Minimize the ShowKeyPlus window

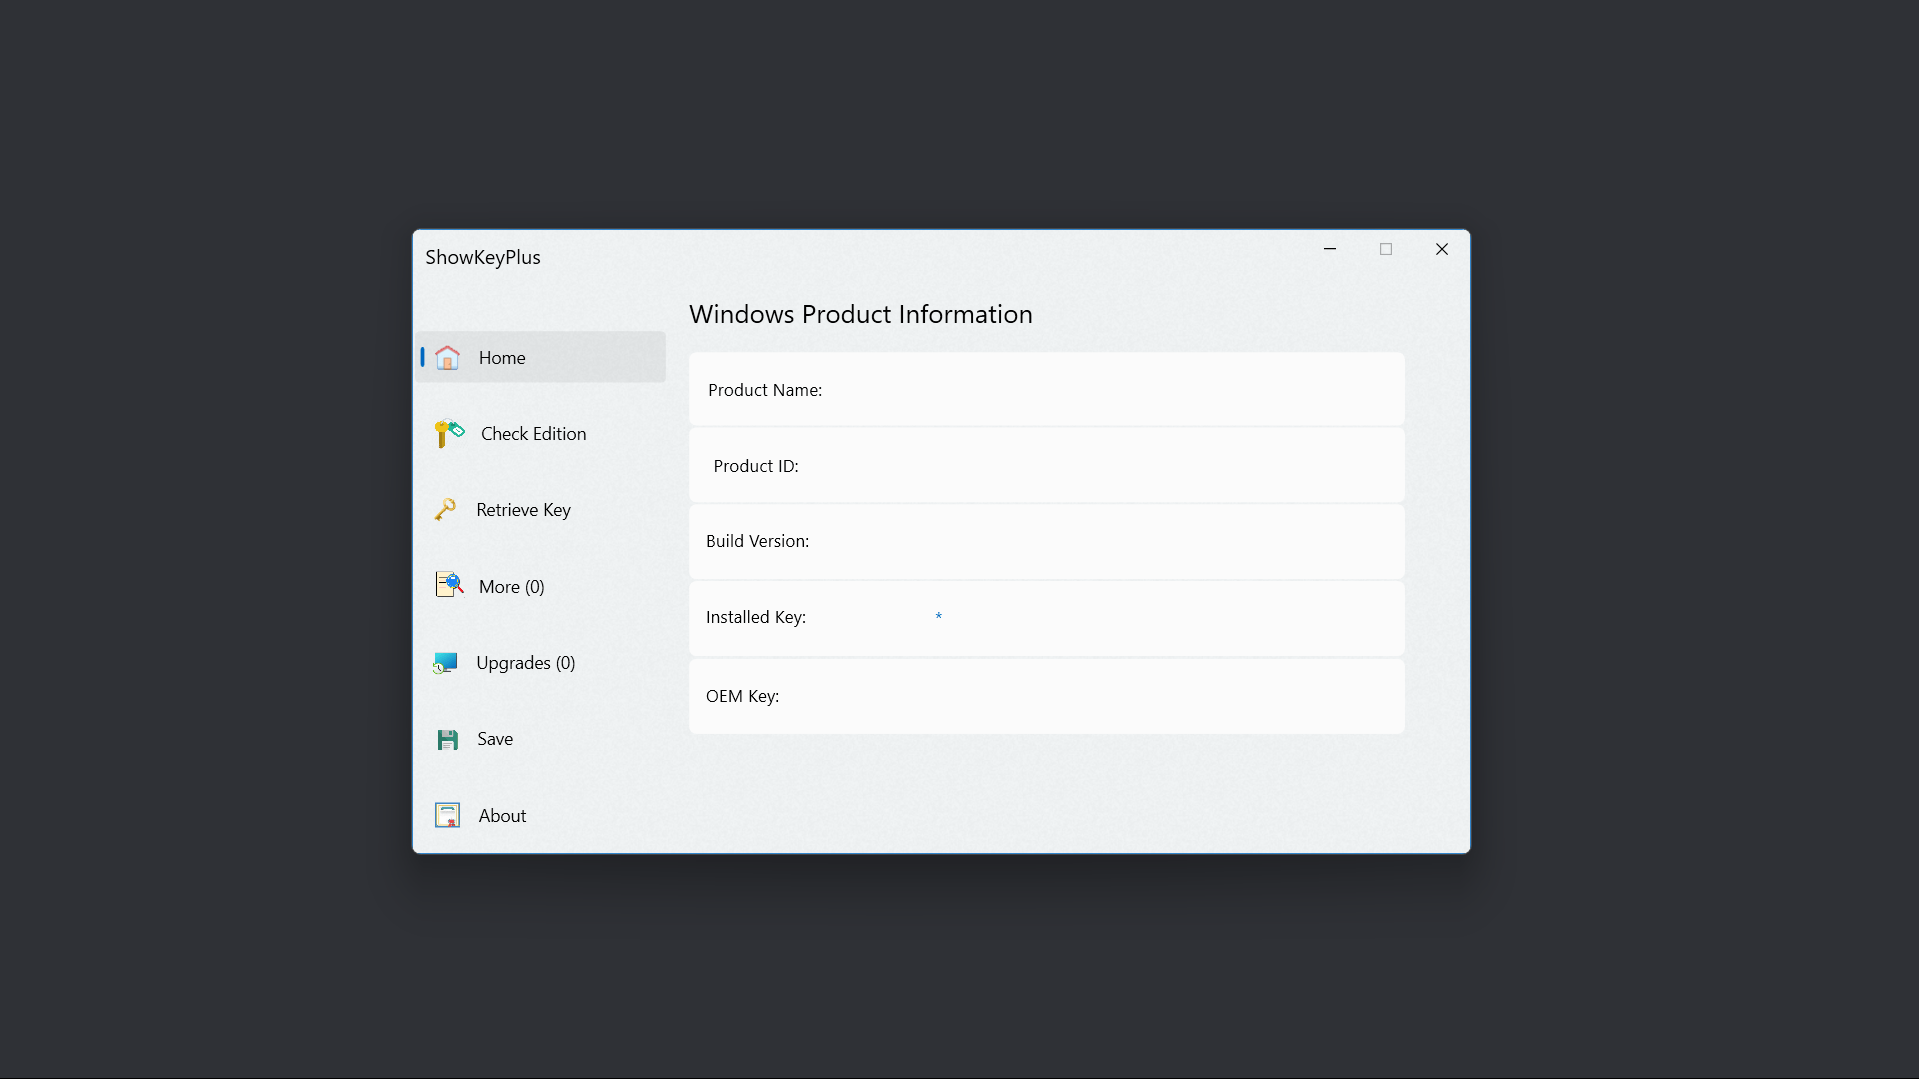(x=1330, y=249)
